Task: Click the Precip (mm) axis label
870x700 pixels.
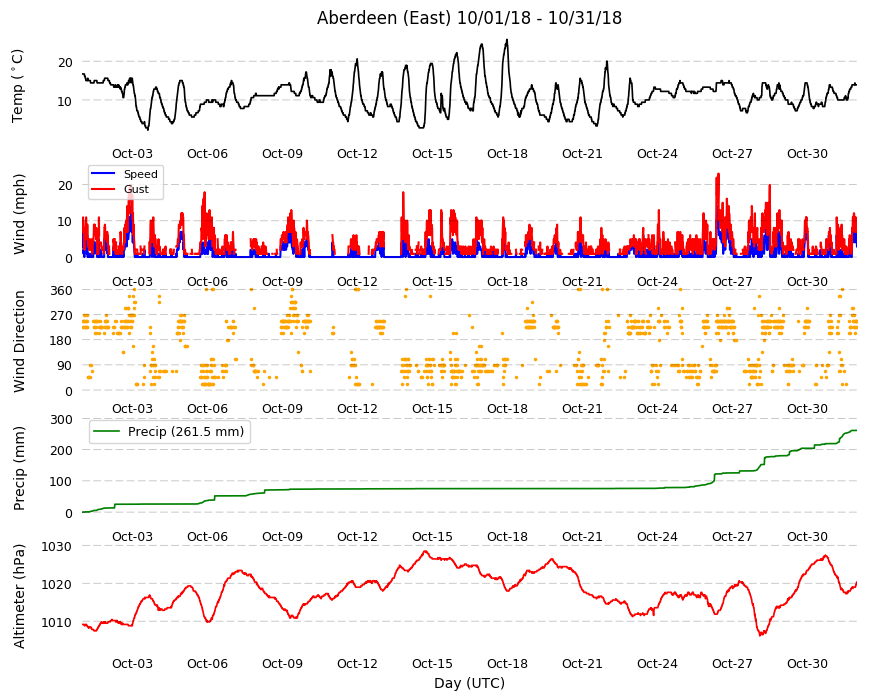Action: (x=19, y=468)
